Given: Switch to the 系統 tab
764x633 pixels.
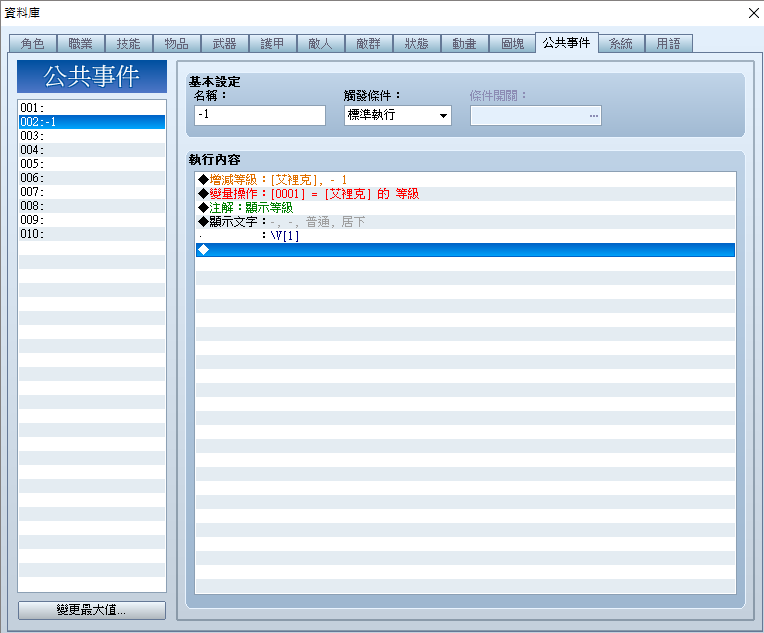Looking at the screenshot, I should pyautogui.click(x=621, y=43).
